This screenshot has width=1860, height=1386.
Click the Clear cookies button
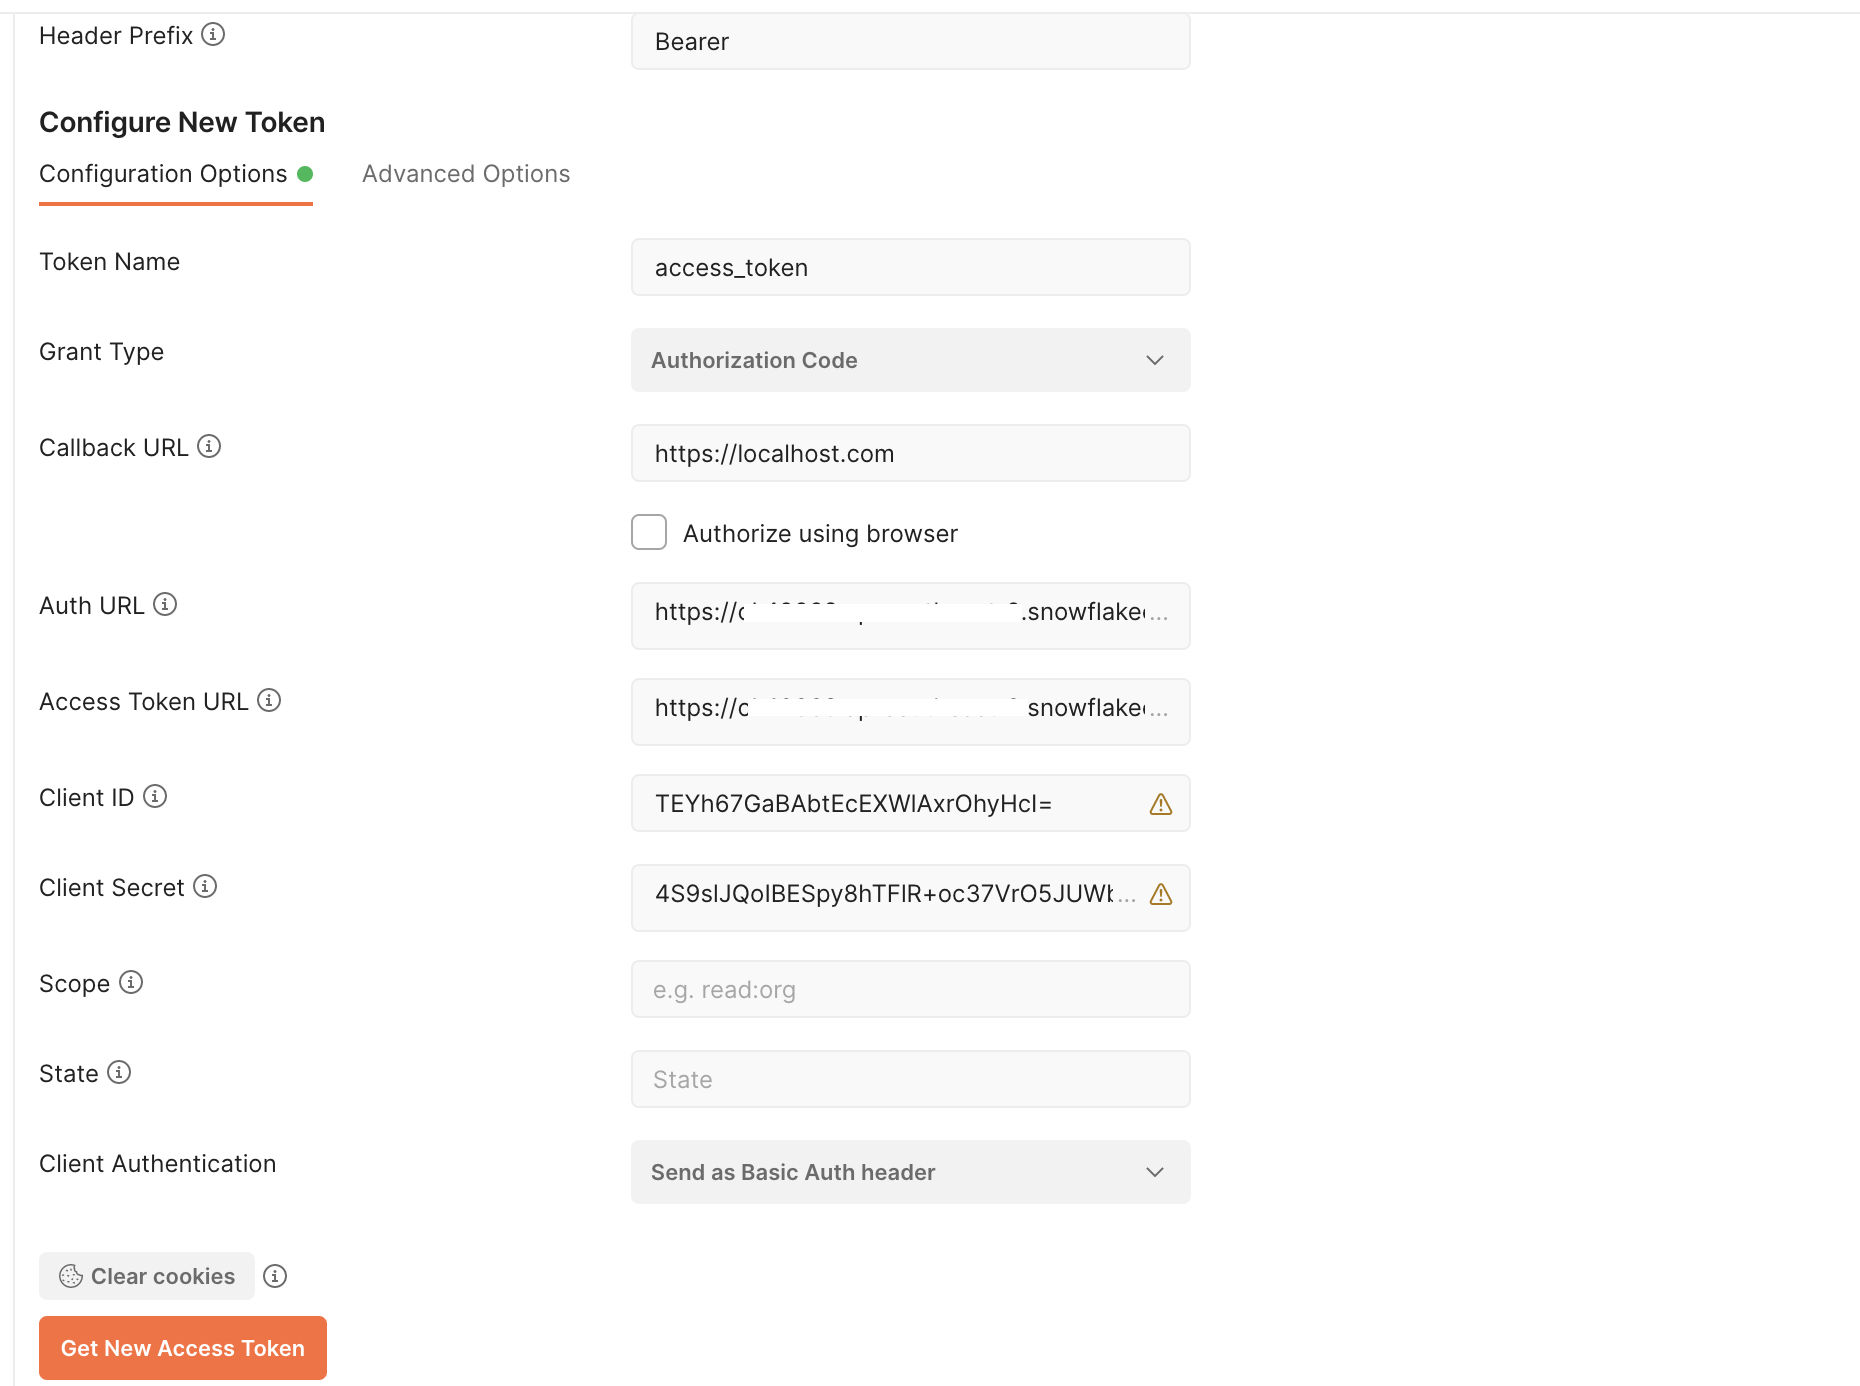[x=146, y=1275]
